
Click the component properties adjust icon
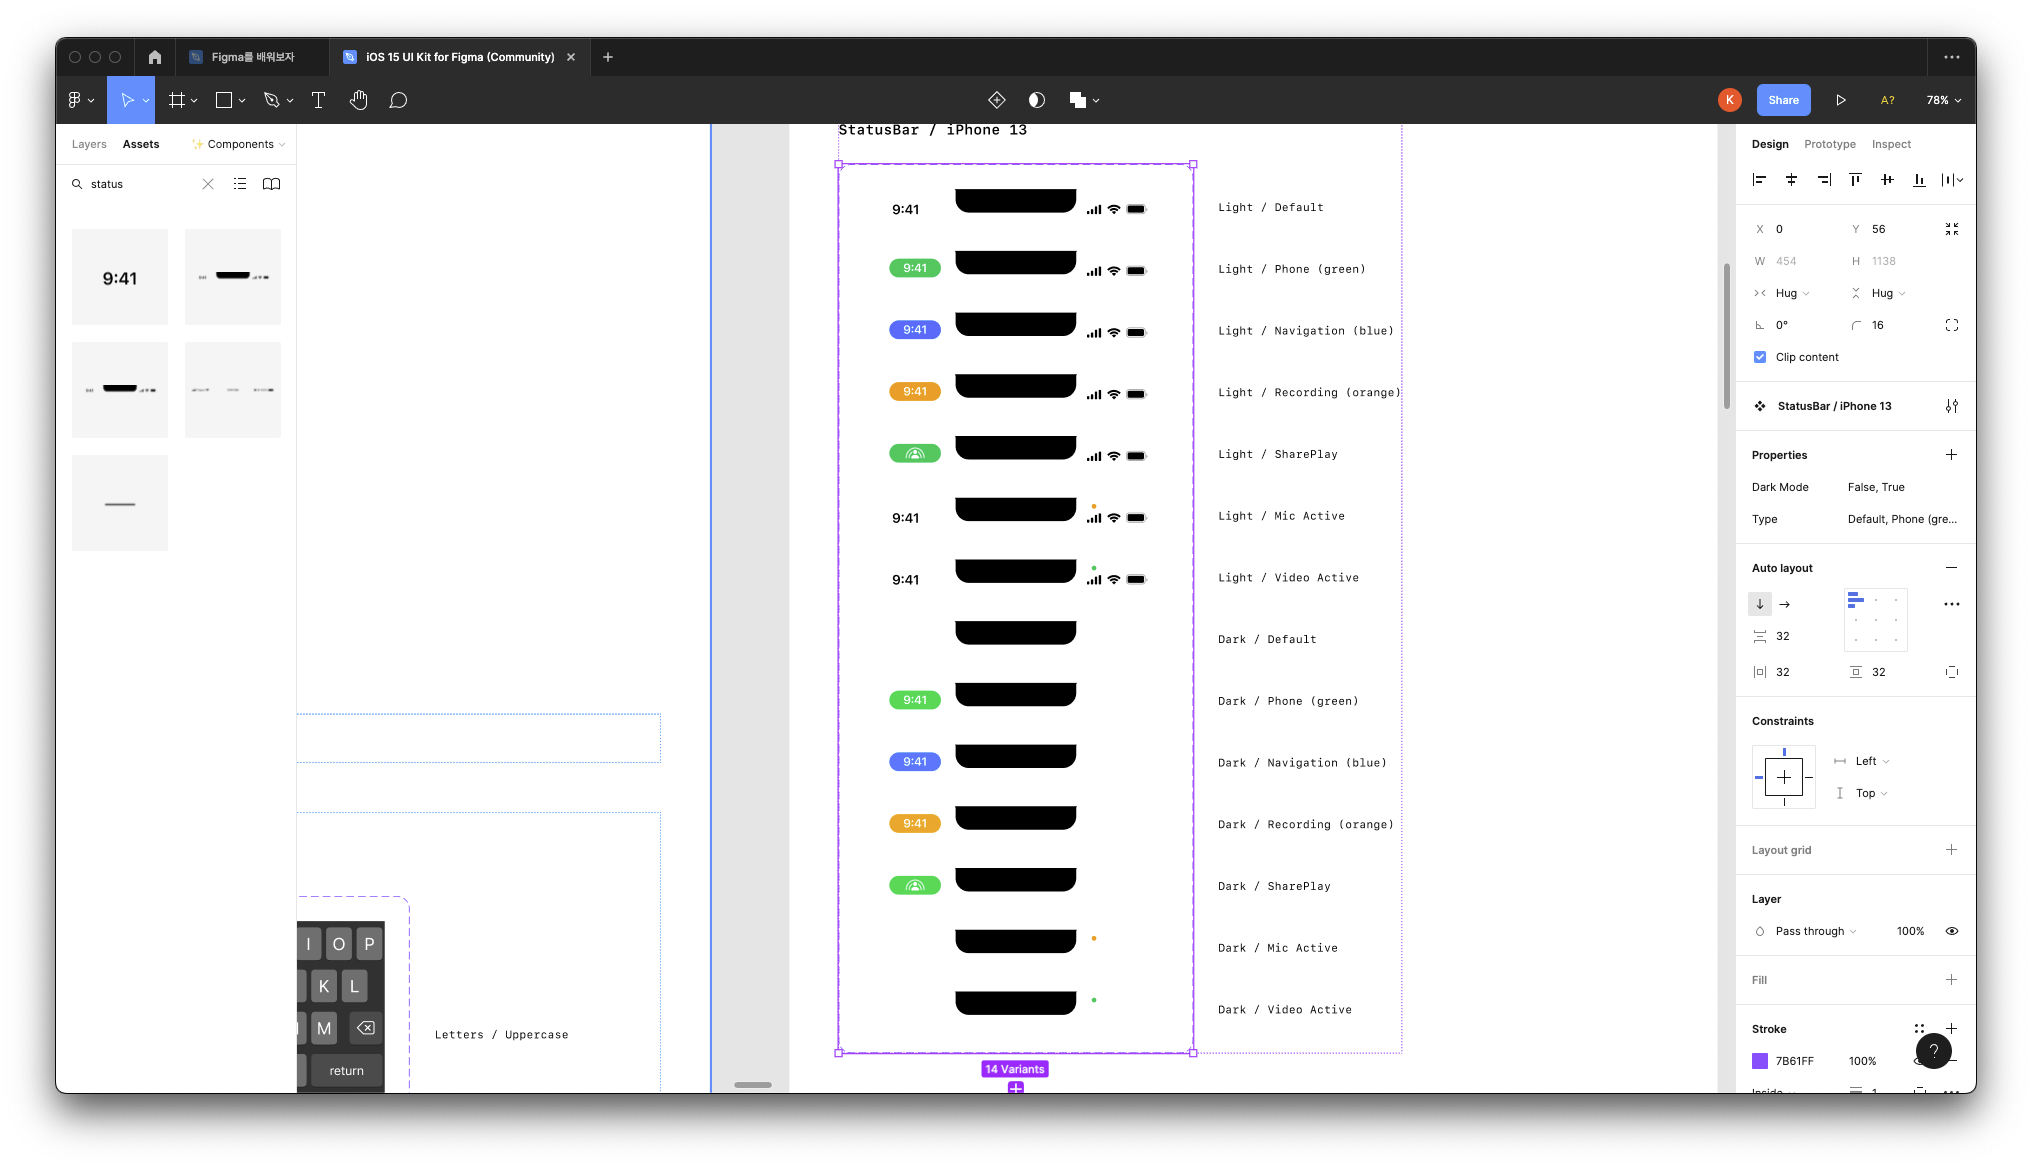[x=1951, y=406]
